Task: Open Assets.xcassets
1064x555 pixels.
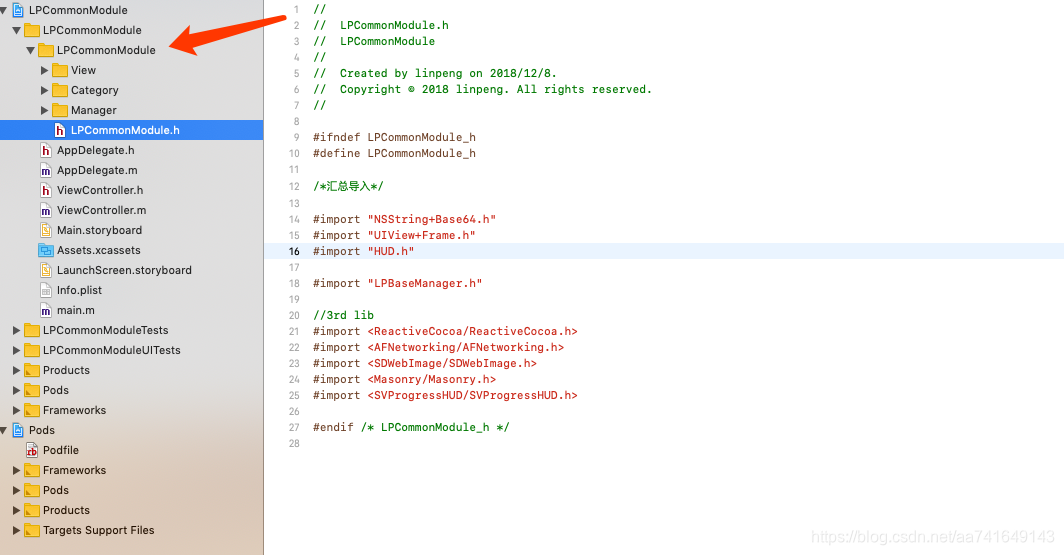Action: point(98,250)
